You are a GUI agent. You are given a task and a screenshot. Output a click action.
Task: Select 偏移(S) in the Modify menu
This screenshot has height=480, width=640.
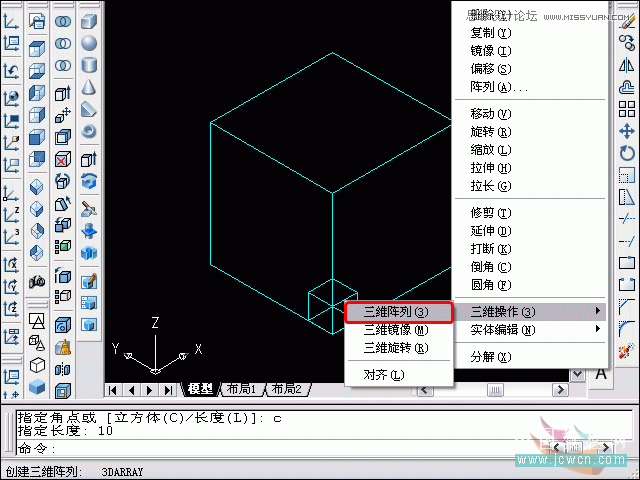pyautogui.click(x=530, y=69)
